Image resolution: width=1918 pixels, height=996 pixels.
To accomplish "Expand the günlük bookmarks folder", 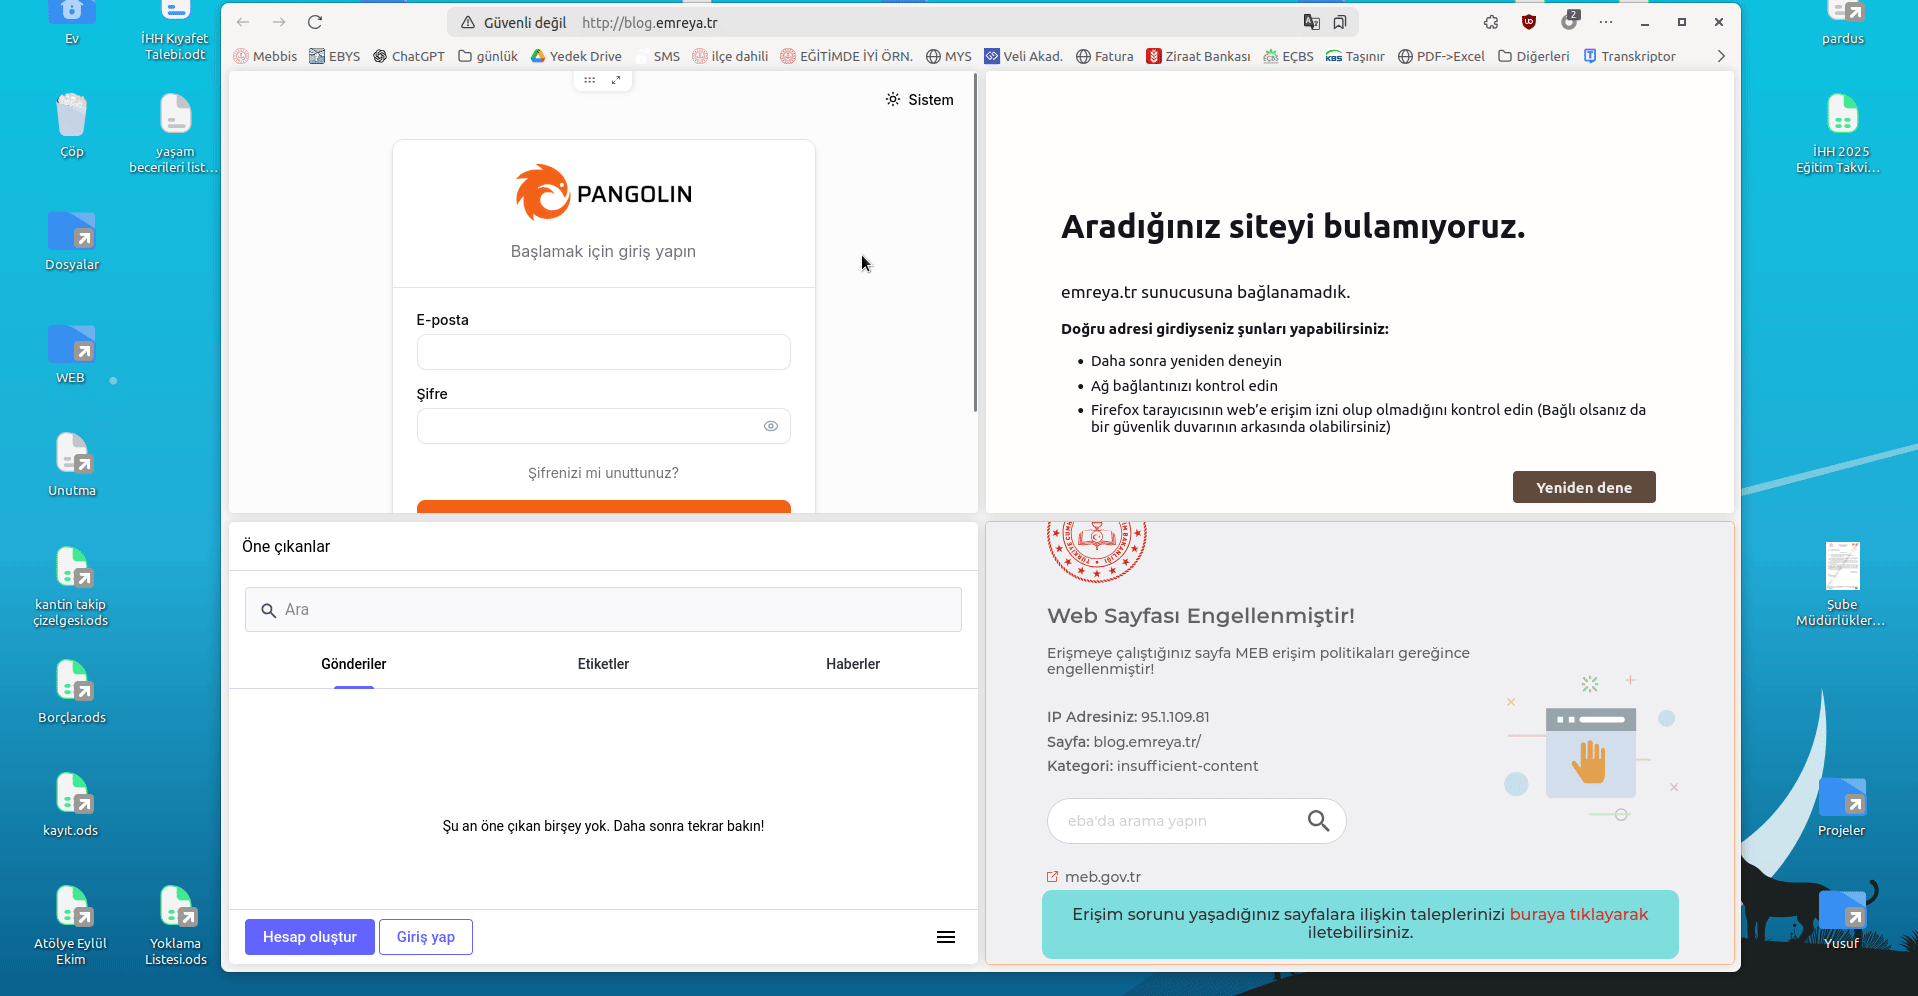I will click(488, 56).
